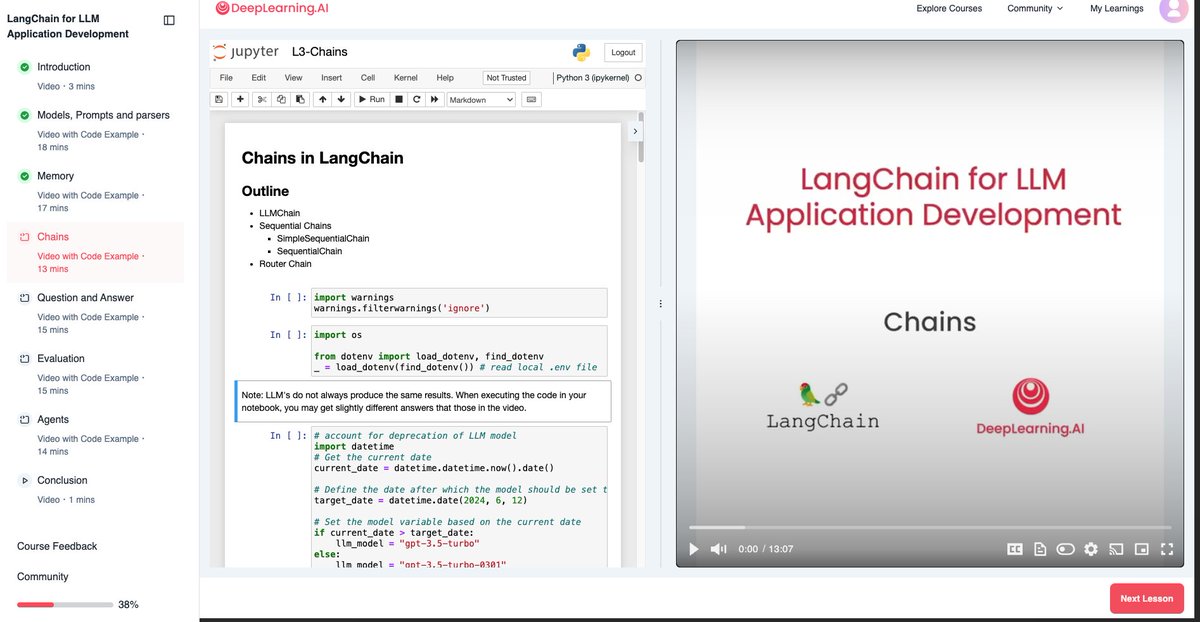Expand the Community dropdown in header
This screenshot has width=1200, height=622.
click(1036, 8)
